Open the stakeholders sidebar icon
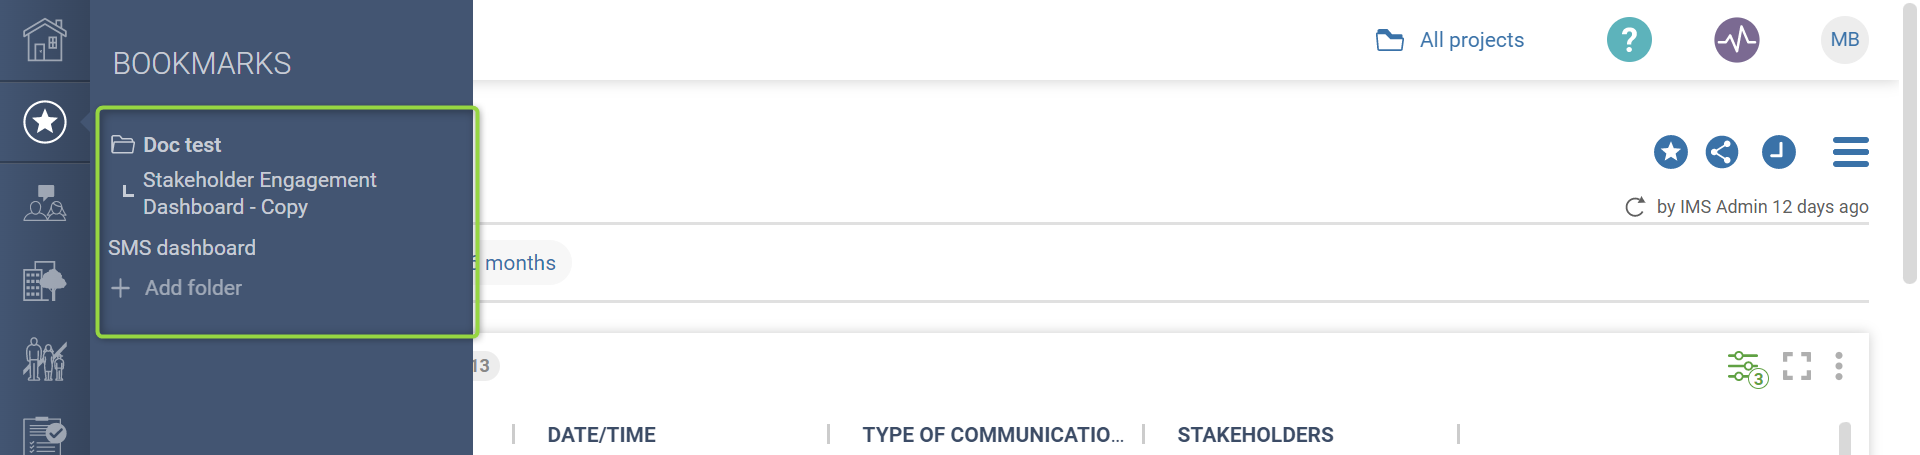This screenshot has width=1920, height=455. pyautogui.click(x=45, y=203)
